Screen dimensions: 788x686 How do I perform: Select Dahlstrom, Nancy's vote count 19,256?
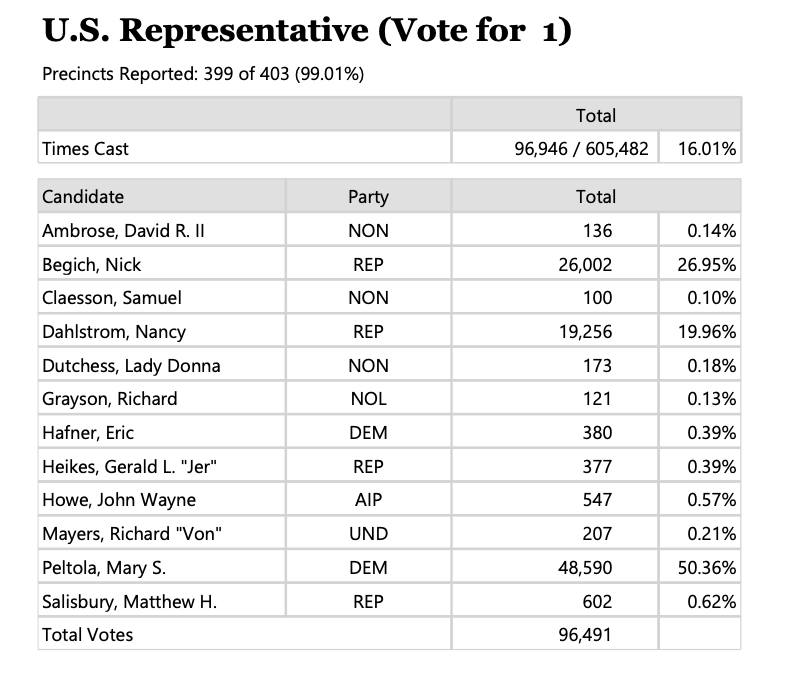[584, 332]
